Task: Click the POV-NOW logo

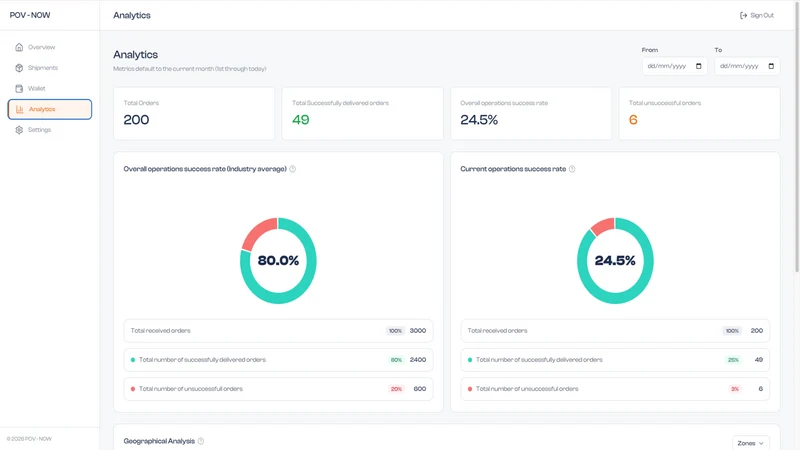Action: (30, 15)
